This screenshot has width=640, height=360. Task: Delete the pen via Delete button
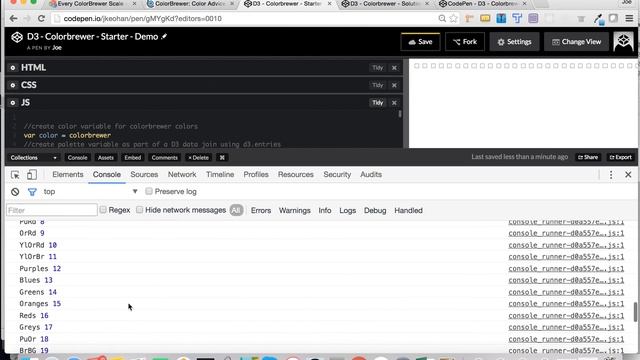[x=198, y=158]
